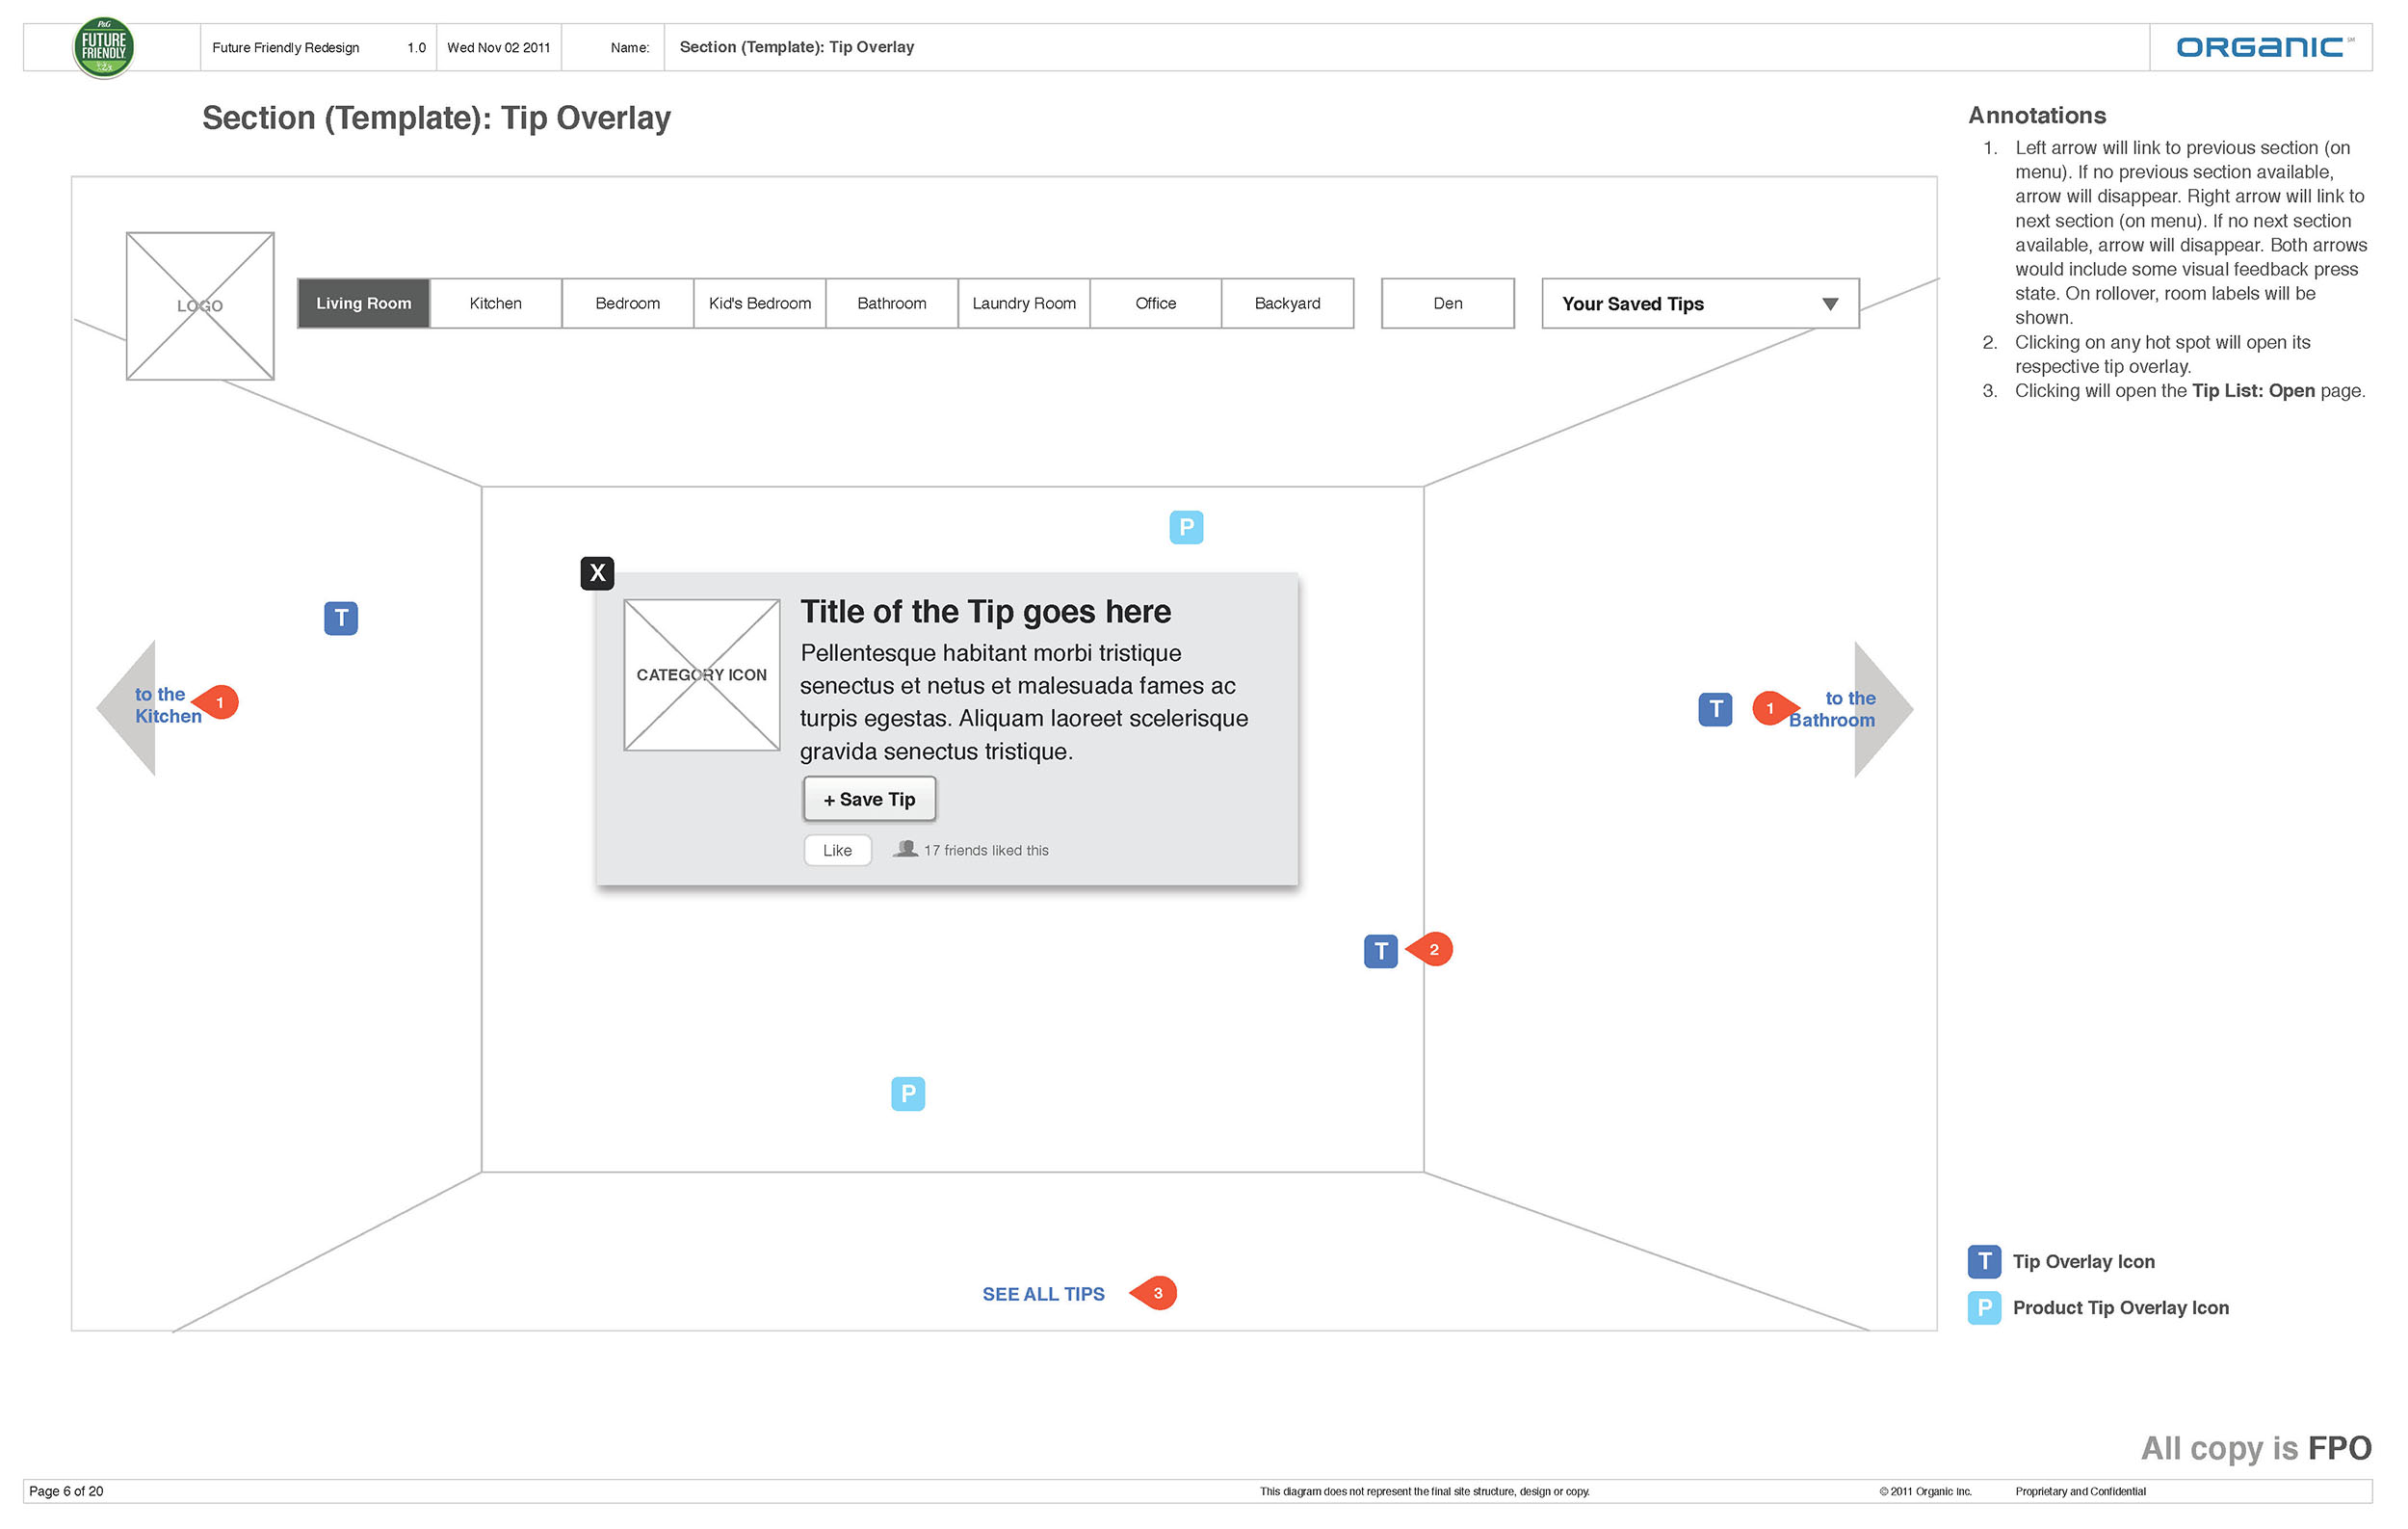Click the + Save Tip button
The width and height of the screenshot is (2408, 1529).
(870, 799)
